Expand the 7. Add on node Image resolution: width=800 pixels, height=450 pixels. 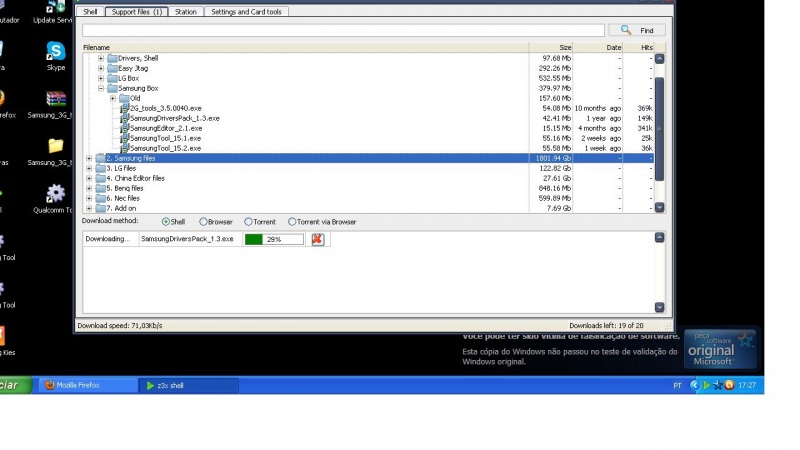point(89,208)
